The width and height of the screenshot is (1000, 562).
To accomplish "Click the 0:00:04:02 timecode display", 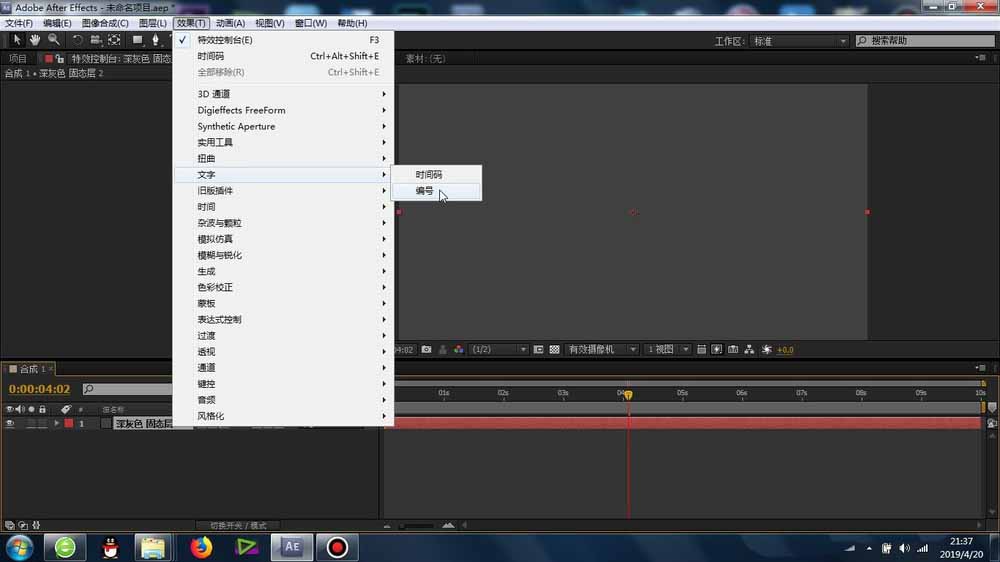I will [x=40, y=389].
